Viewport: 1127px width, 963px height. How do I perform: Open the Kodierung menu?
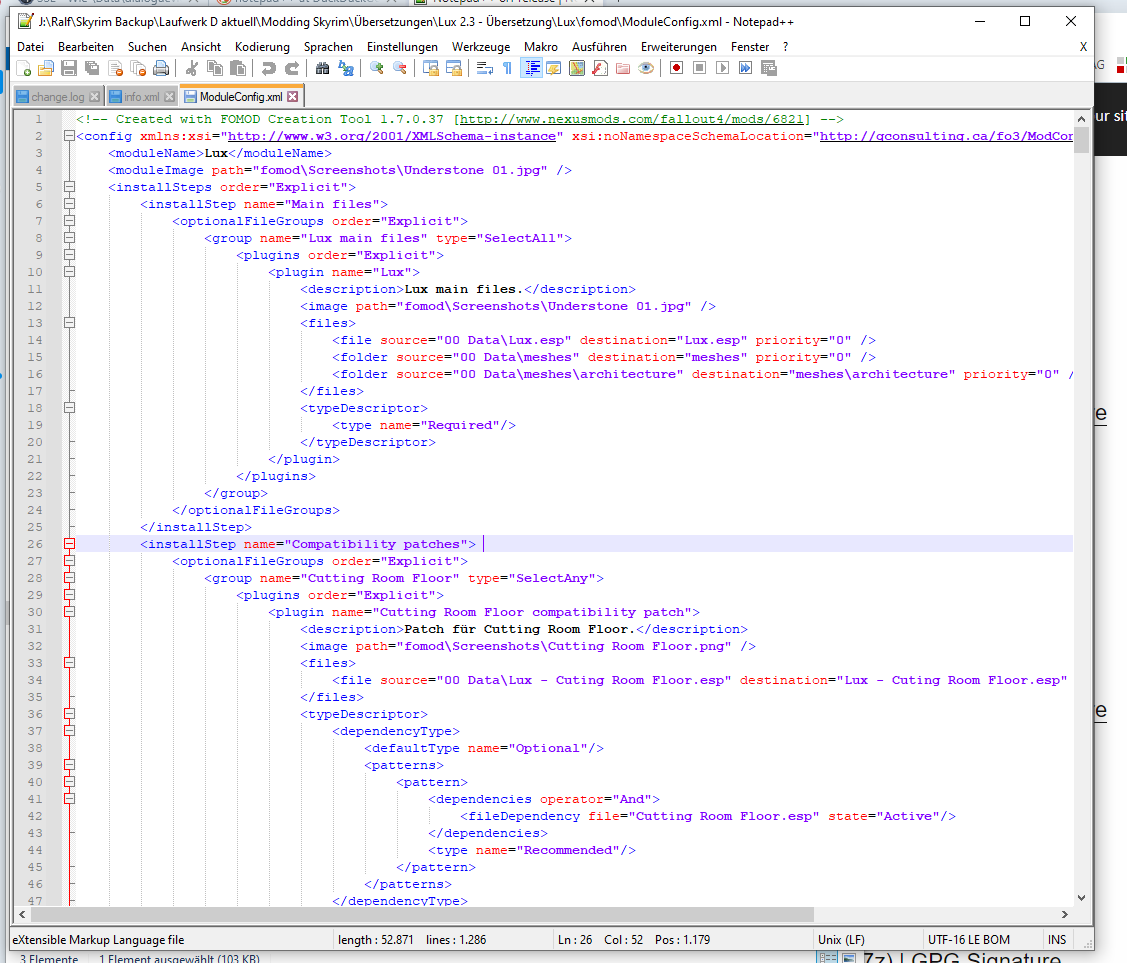(262, 47)
